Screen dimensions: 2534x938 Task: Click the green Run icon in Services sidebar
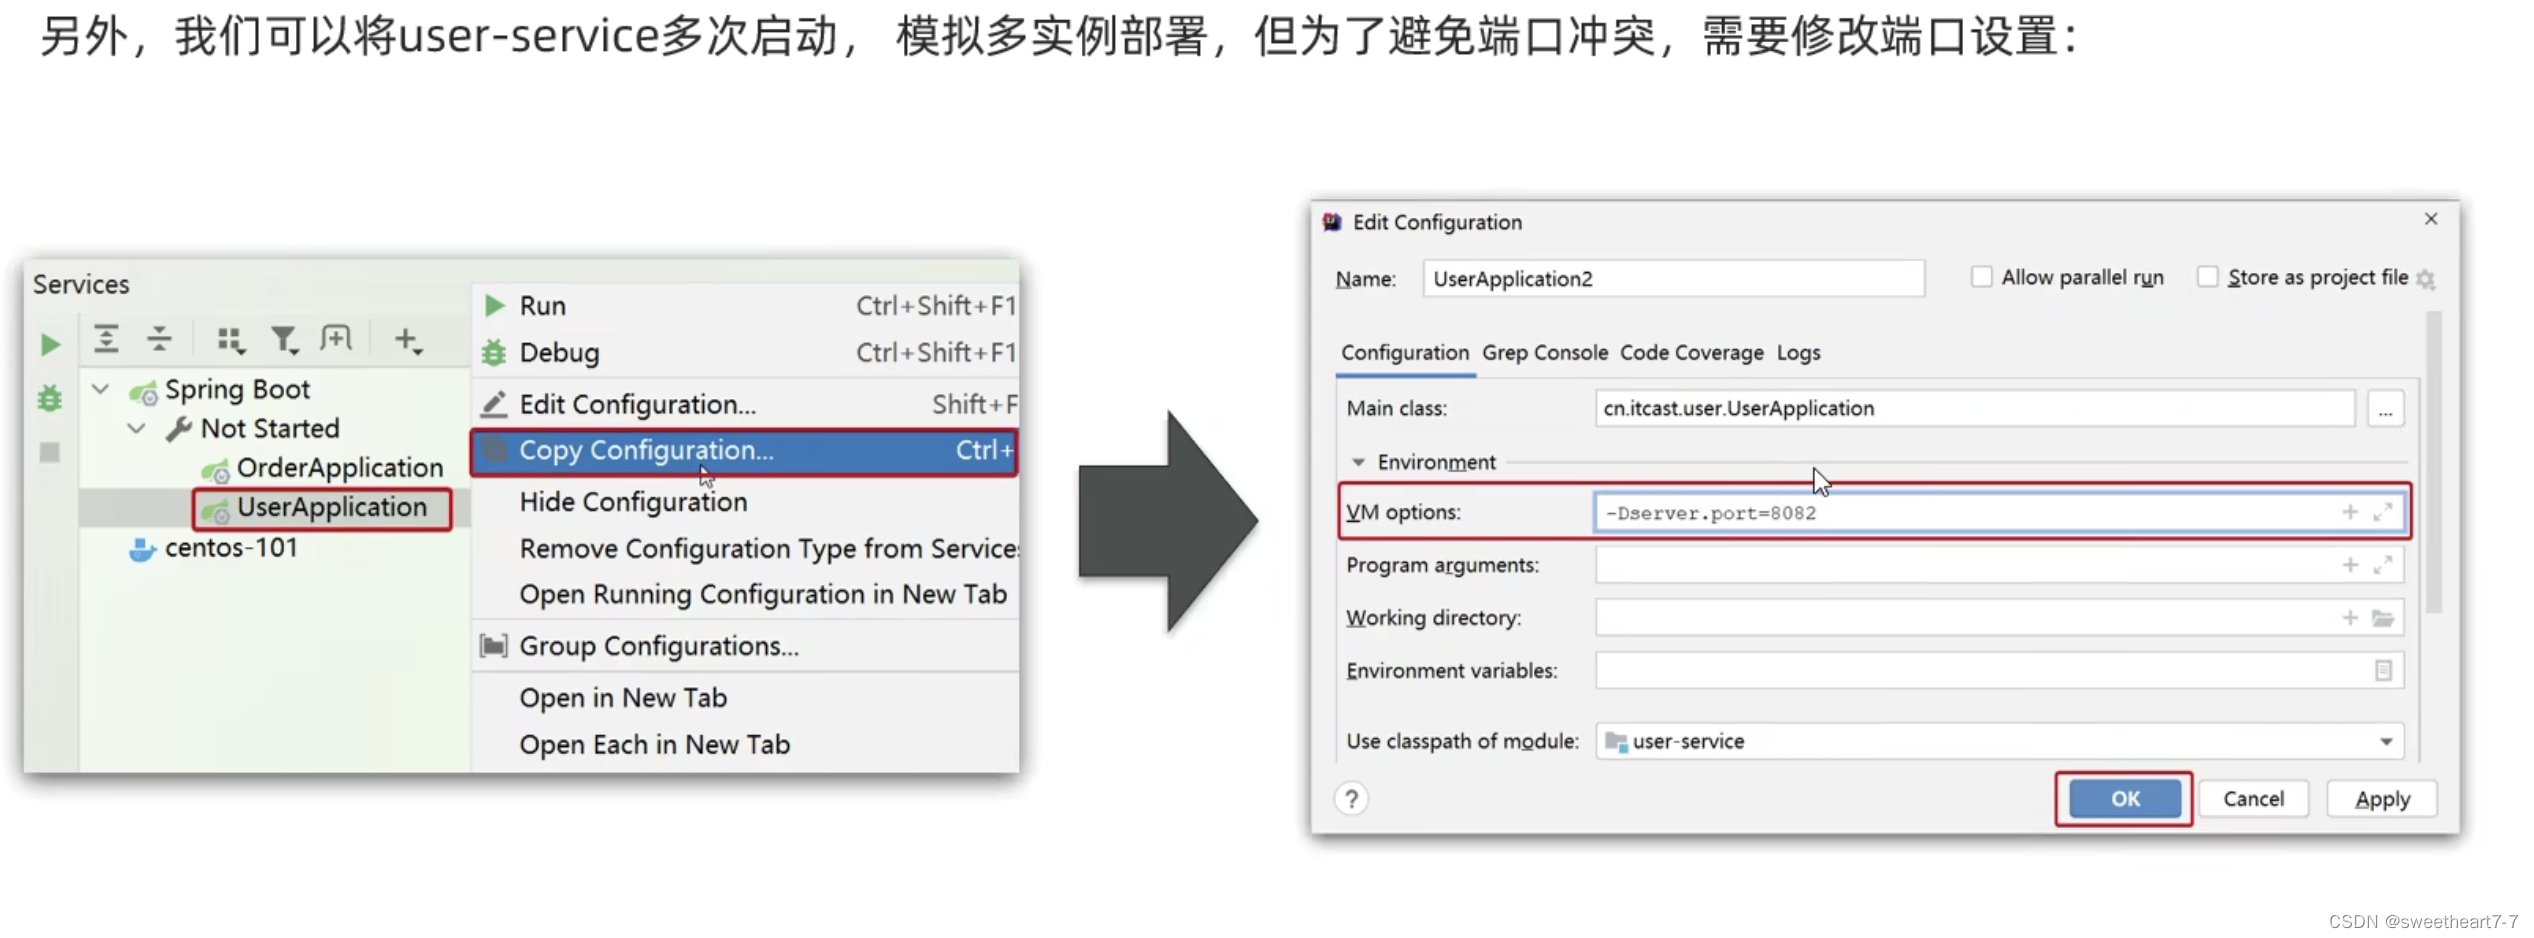click(49, 345)
